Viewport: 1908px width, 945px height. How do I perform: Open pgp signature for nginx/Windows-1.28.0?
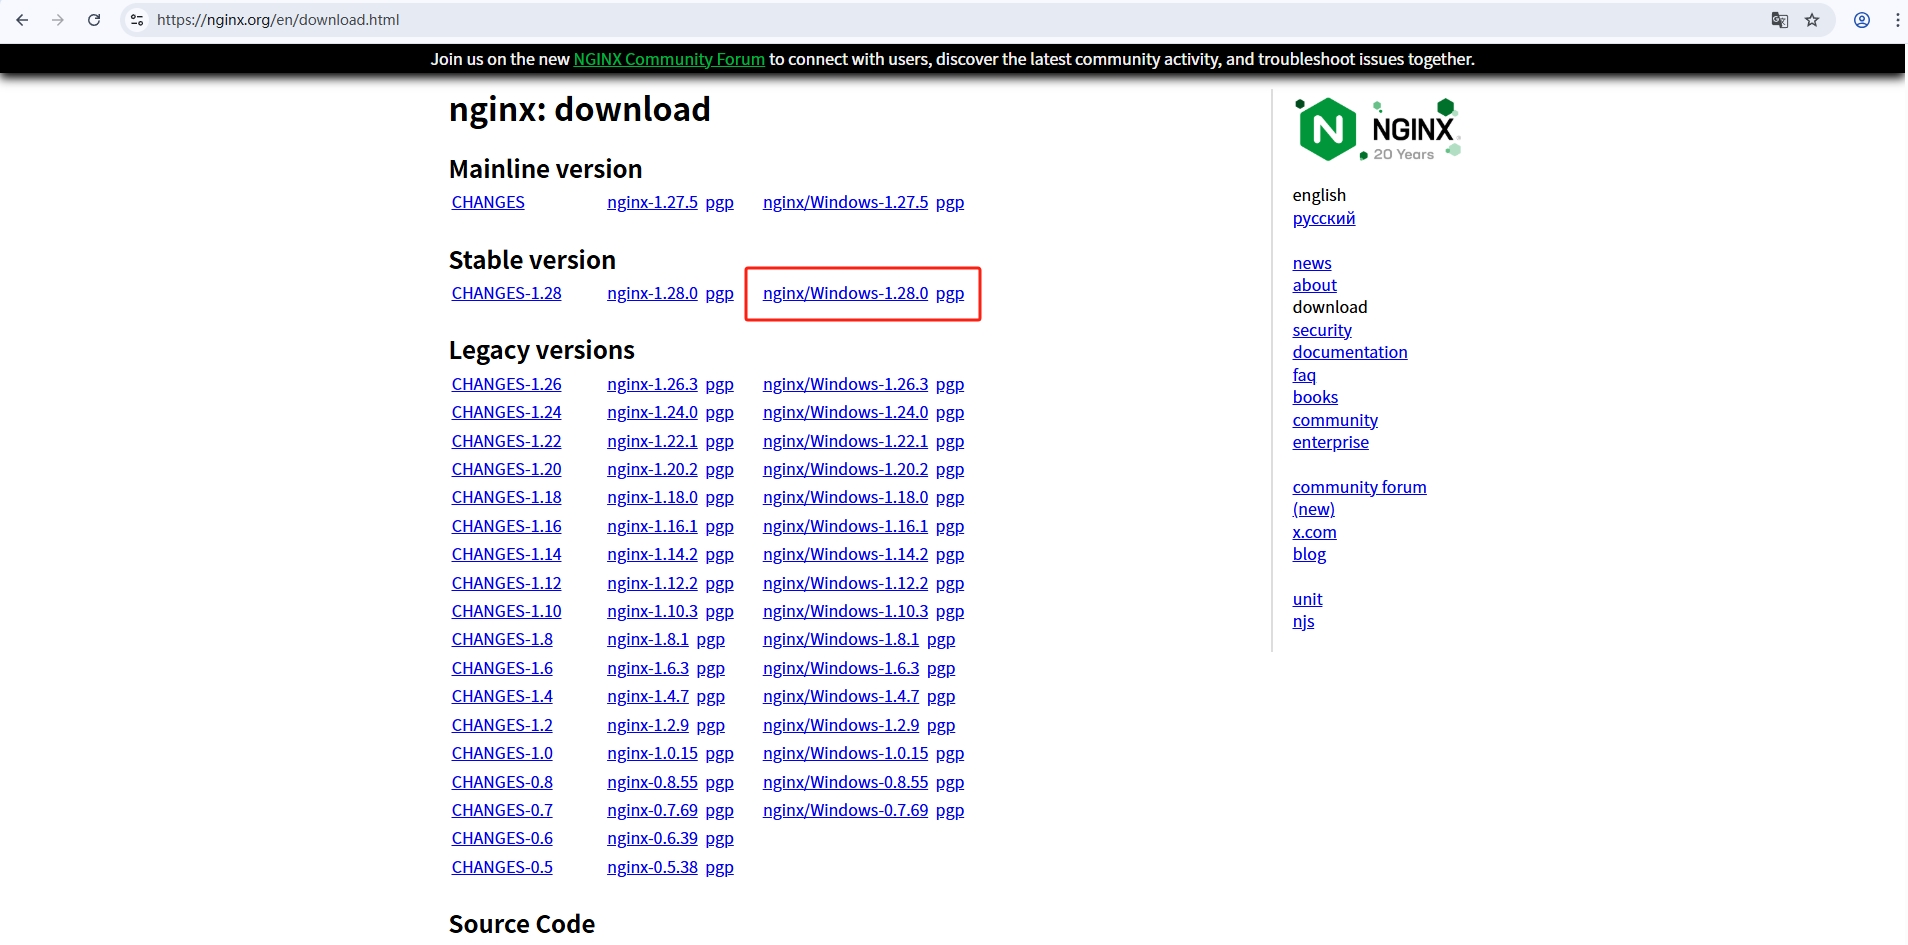950,293
